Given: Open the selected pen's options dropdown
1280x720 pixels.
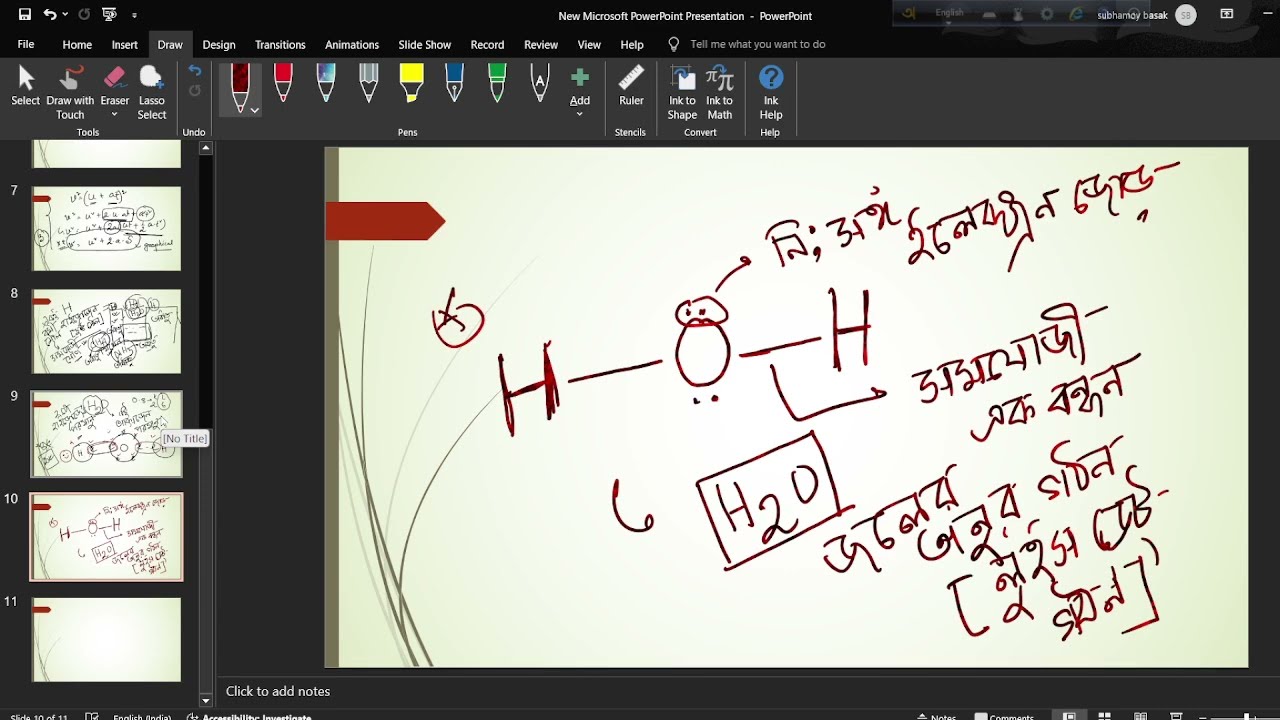Looking at the screenshot, I should [255, 110].
